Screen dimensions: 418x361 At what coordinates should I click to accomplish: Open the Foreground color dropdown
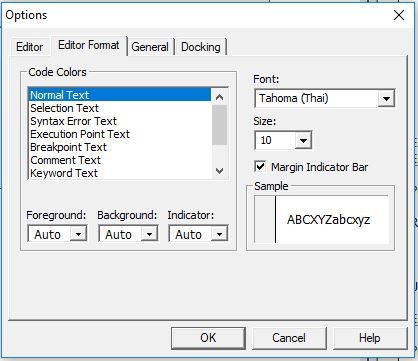pyautogui.click(x=78, y=234)
